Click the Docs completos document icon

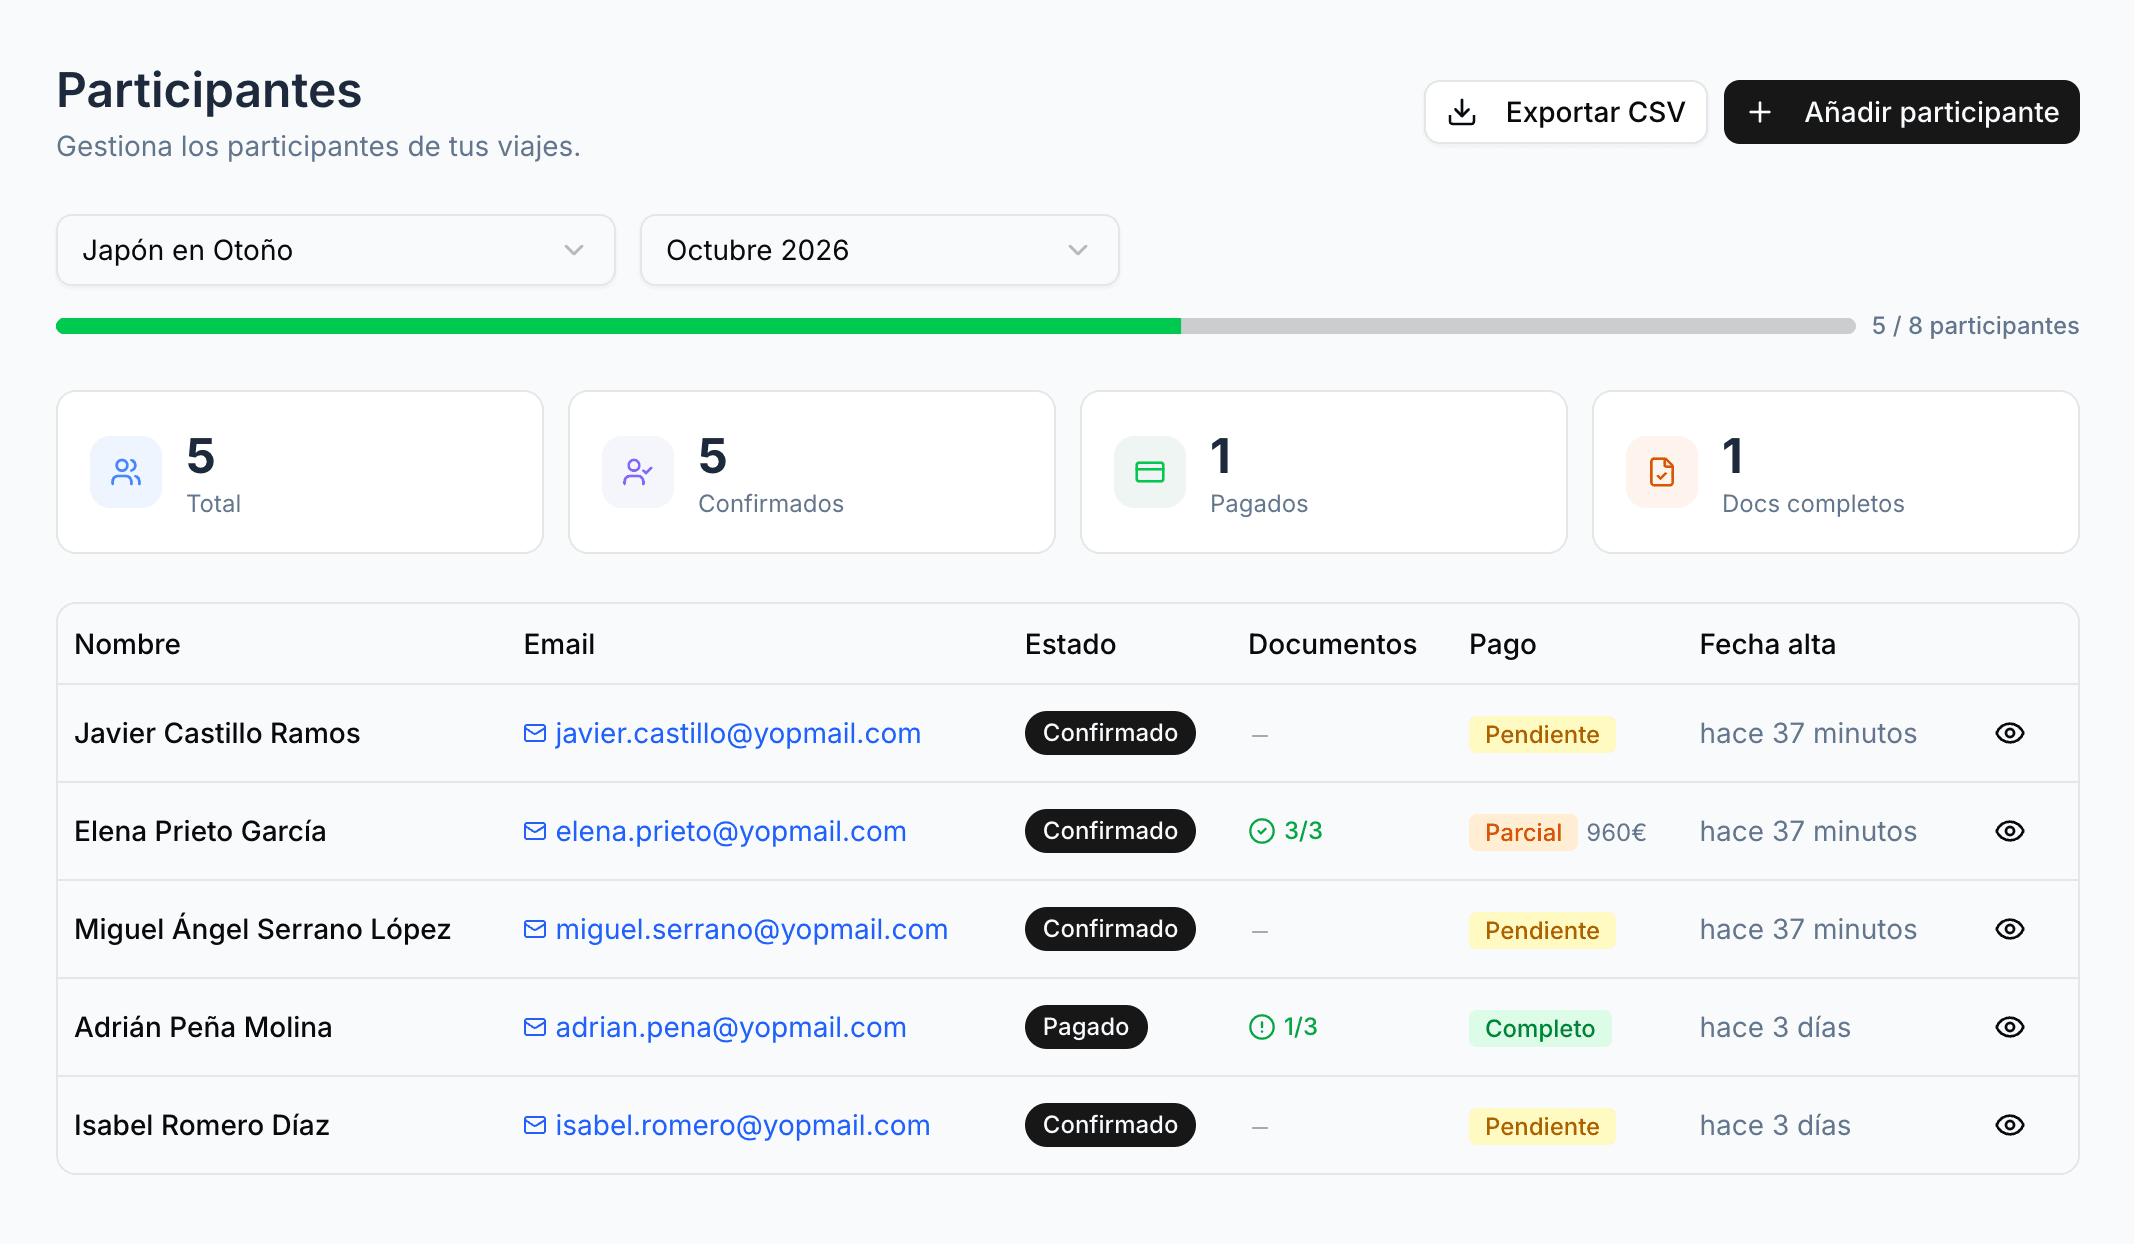point(1662,472)
